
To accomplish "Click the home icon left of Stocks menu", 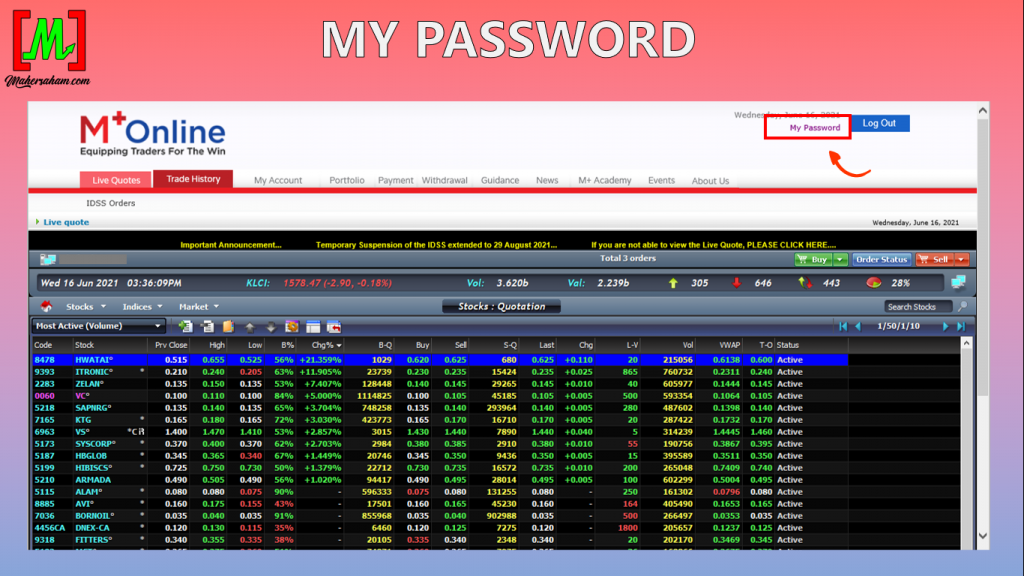I will (x=47, y=306).
